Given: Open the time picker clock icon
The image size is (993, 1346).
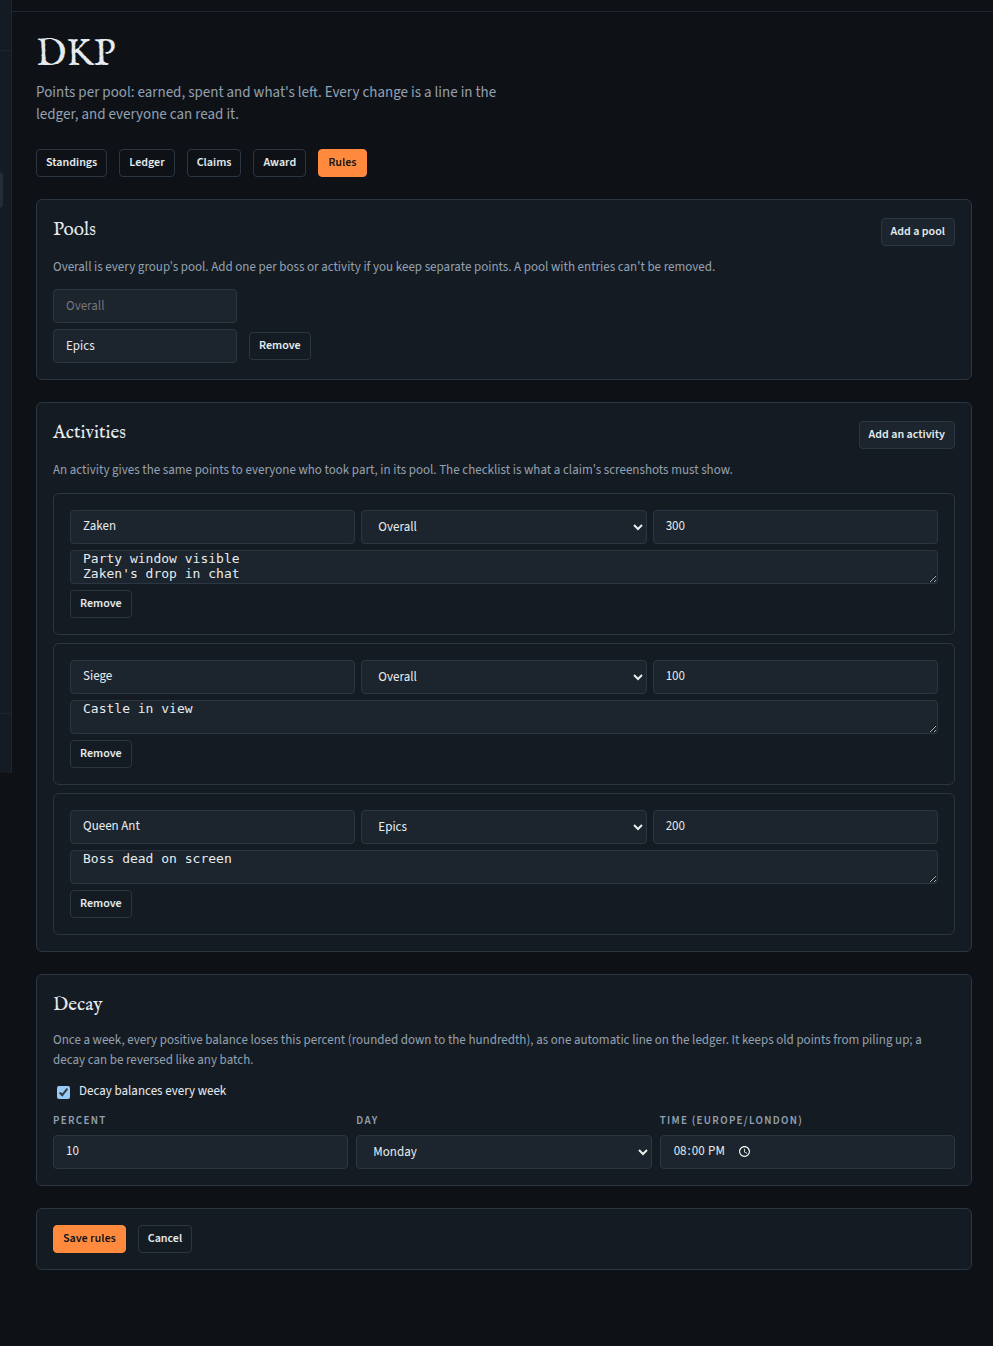Looking at the screenshot, I should (744, 1152).
